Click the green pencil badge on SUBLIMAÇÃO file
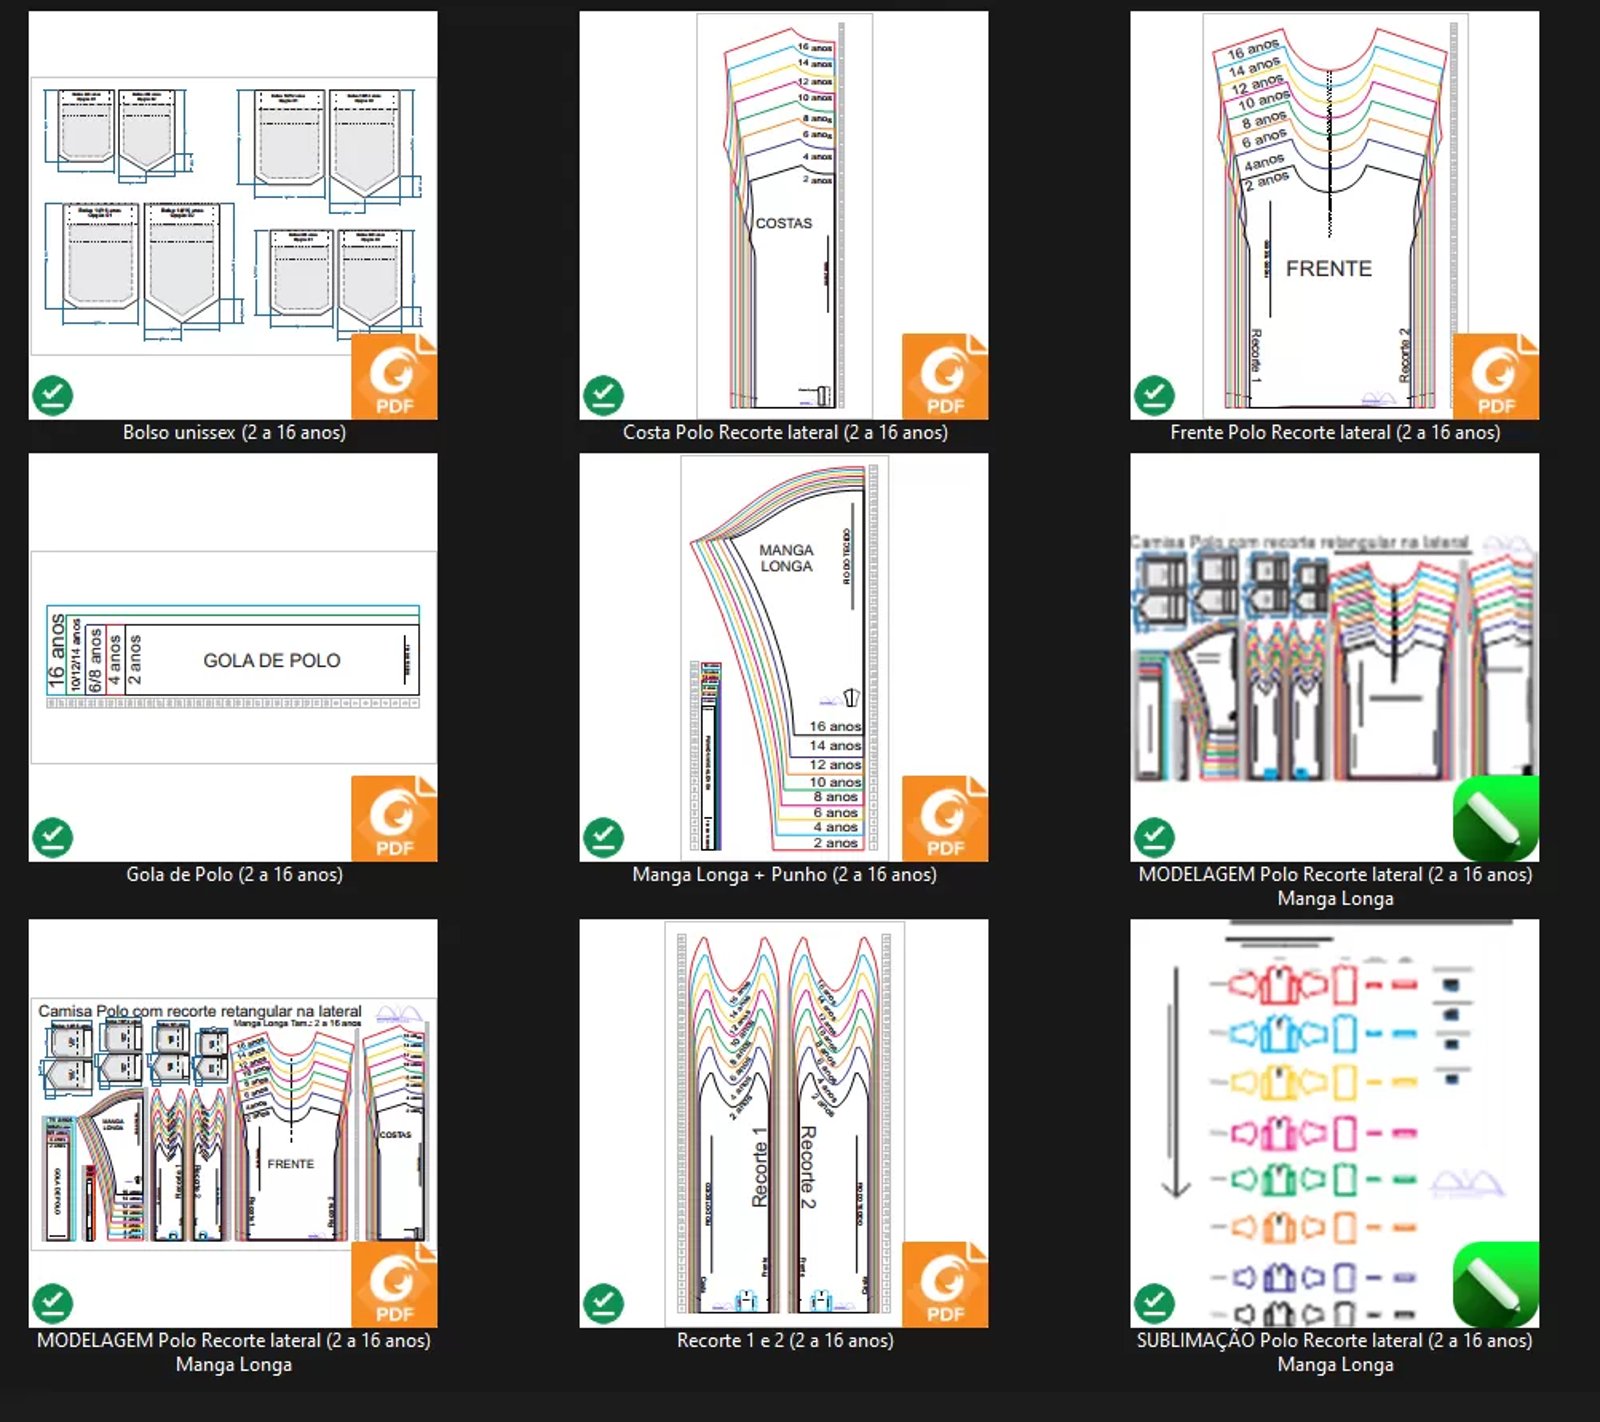Viewport: 1600px width, 1422px height. (x=1495, y=1284)
